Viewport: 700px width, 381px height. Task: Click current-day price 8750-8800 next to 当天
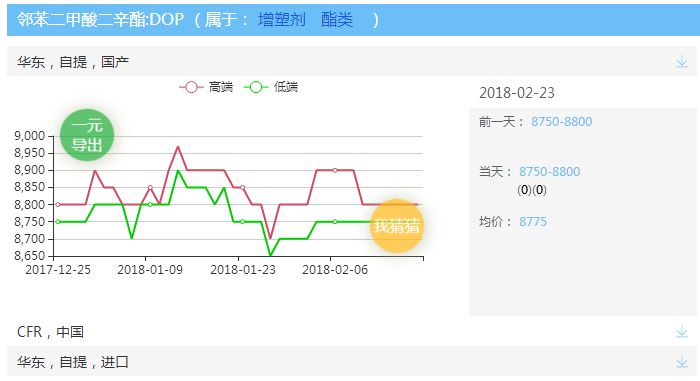coord(549,172)
